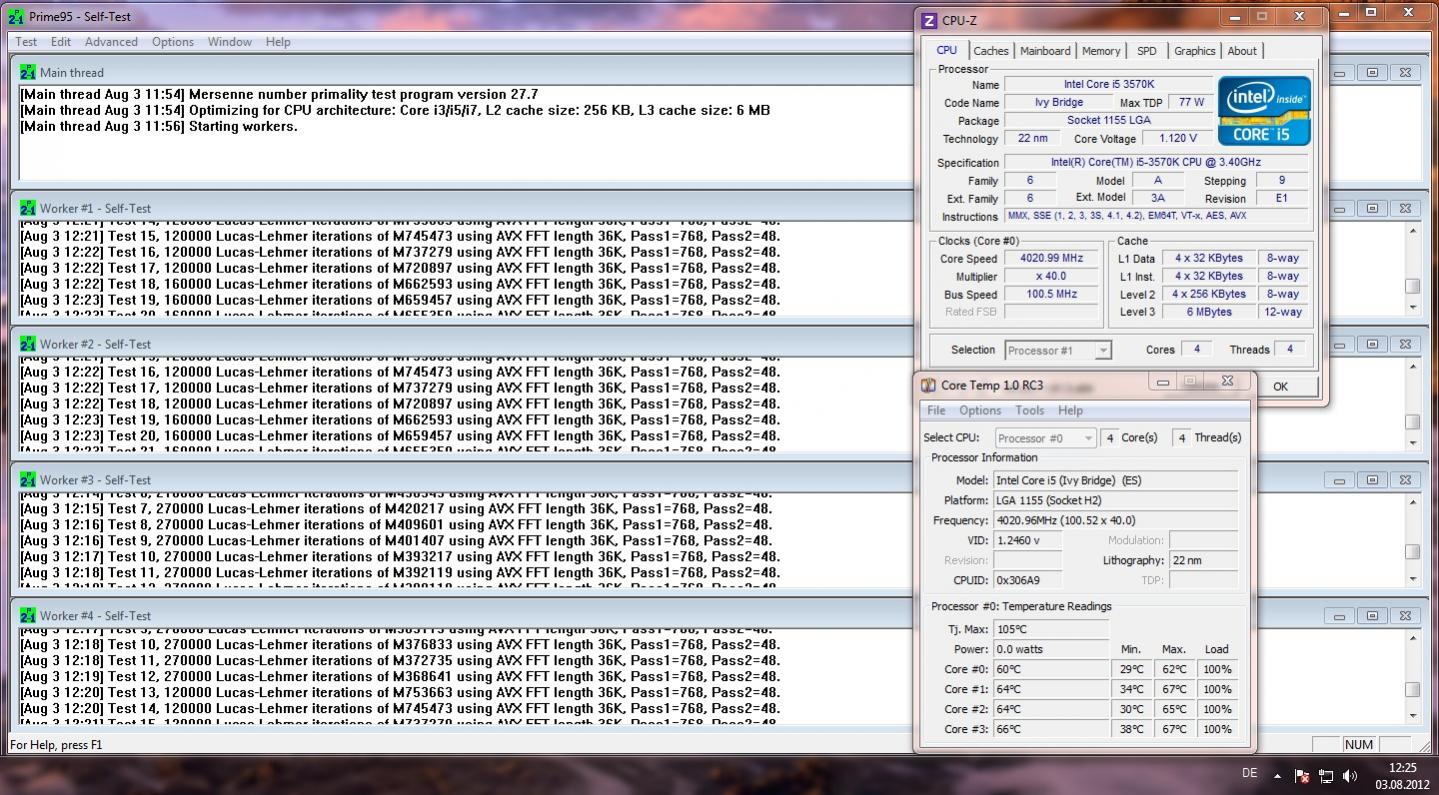Open the Memory tab in CPU-Z
Viewport: 1439px width, 795px height.
(x=1101, y=51)
